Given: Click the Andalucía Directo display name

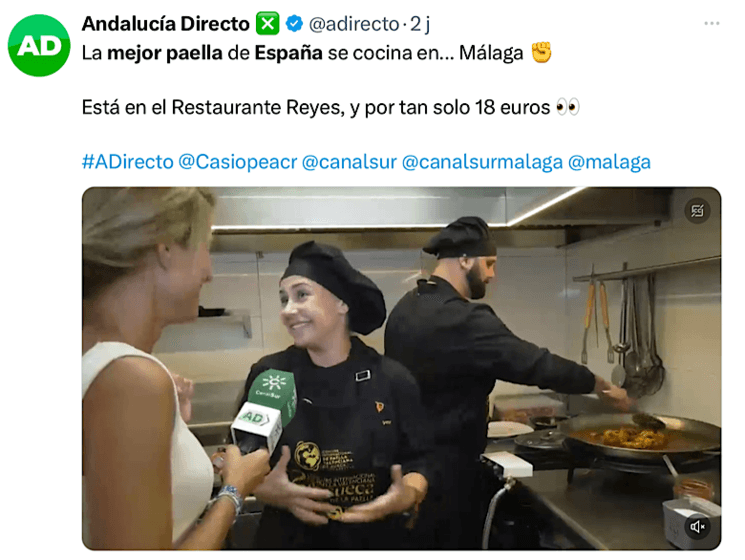Looking at the screenshot, I should (165, 24).
